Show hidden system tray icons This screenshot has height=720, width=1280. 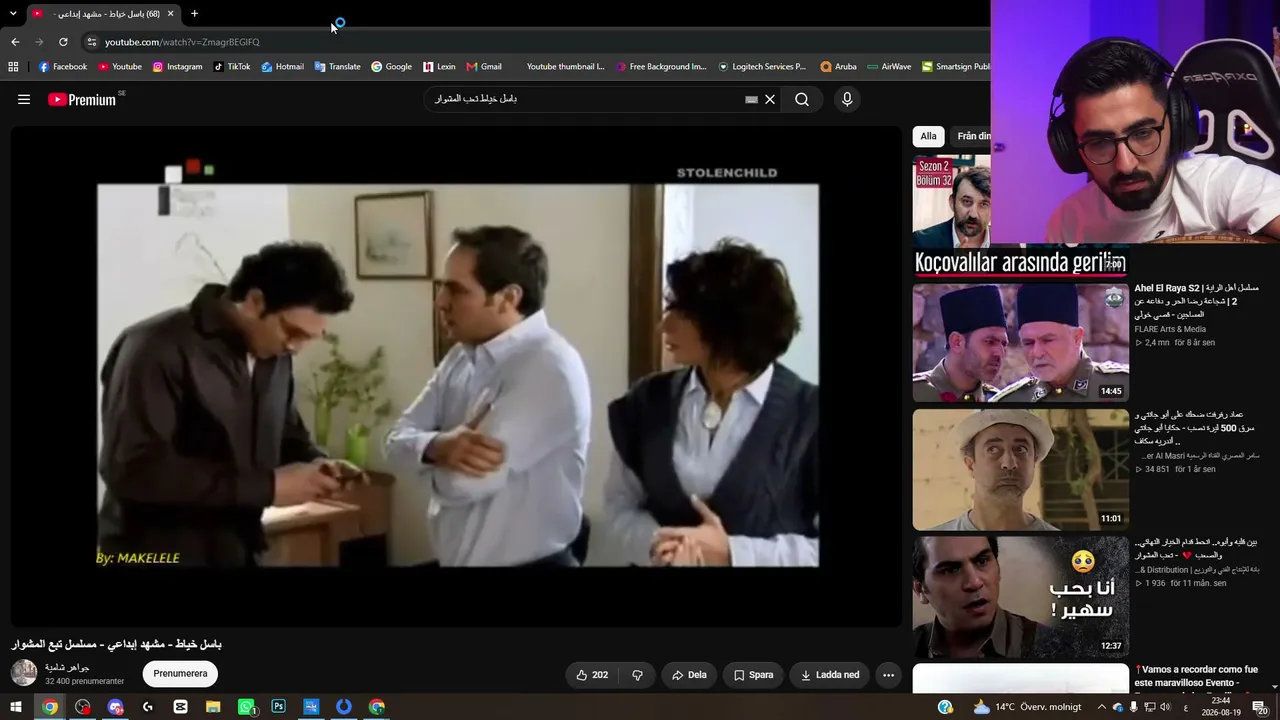click(x=1102, y=707)
